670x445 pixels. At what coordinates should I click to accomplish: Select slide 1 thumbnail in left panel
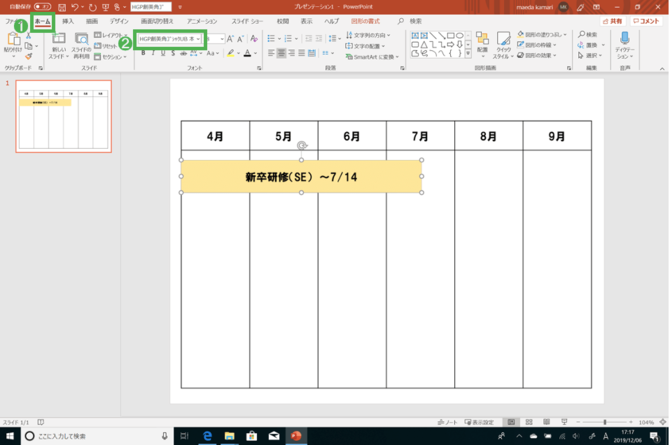coord(64,116)
